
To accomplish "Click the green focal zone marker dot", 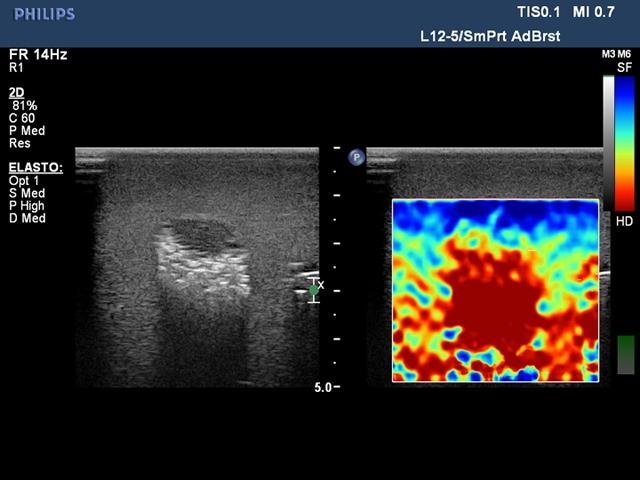I will pos(313,290).
